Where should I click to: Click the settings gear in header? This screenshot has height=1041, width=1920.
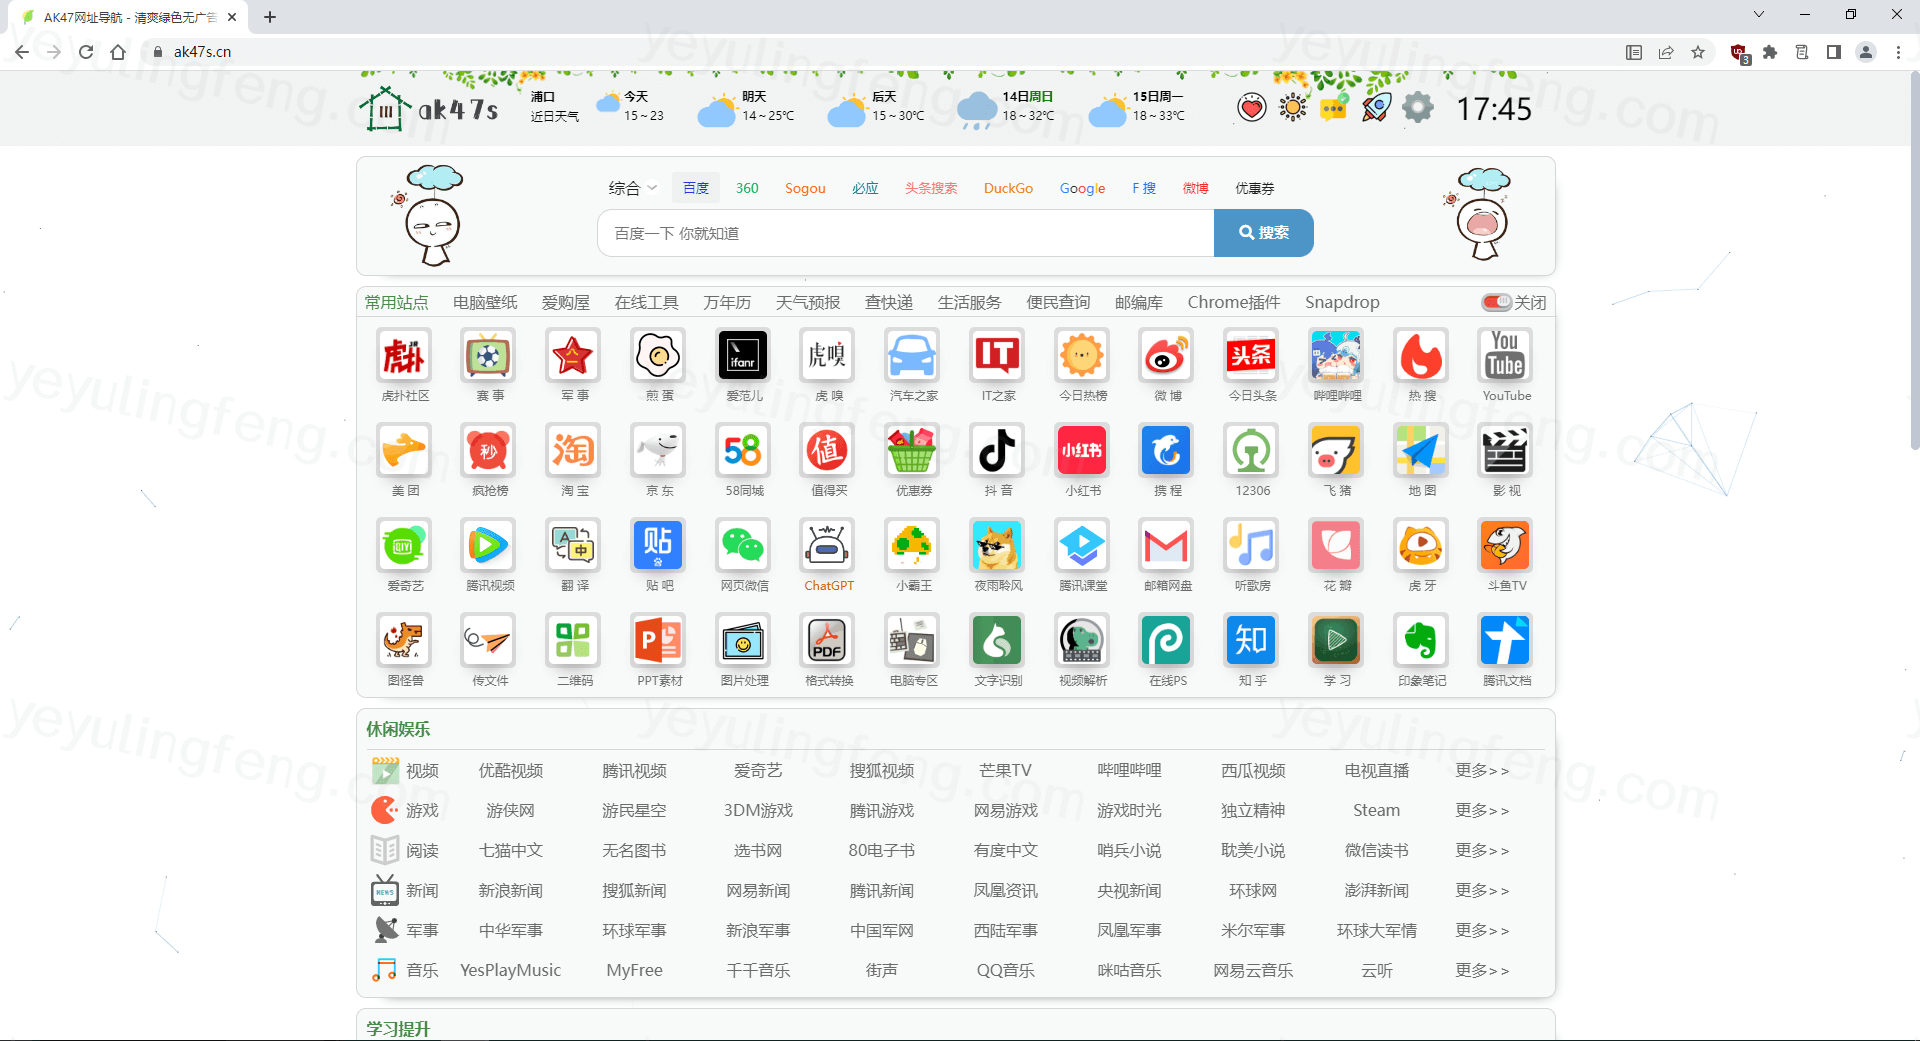(x=1418, y=107)
